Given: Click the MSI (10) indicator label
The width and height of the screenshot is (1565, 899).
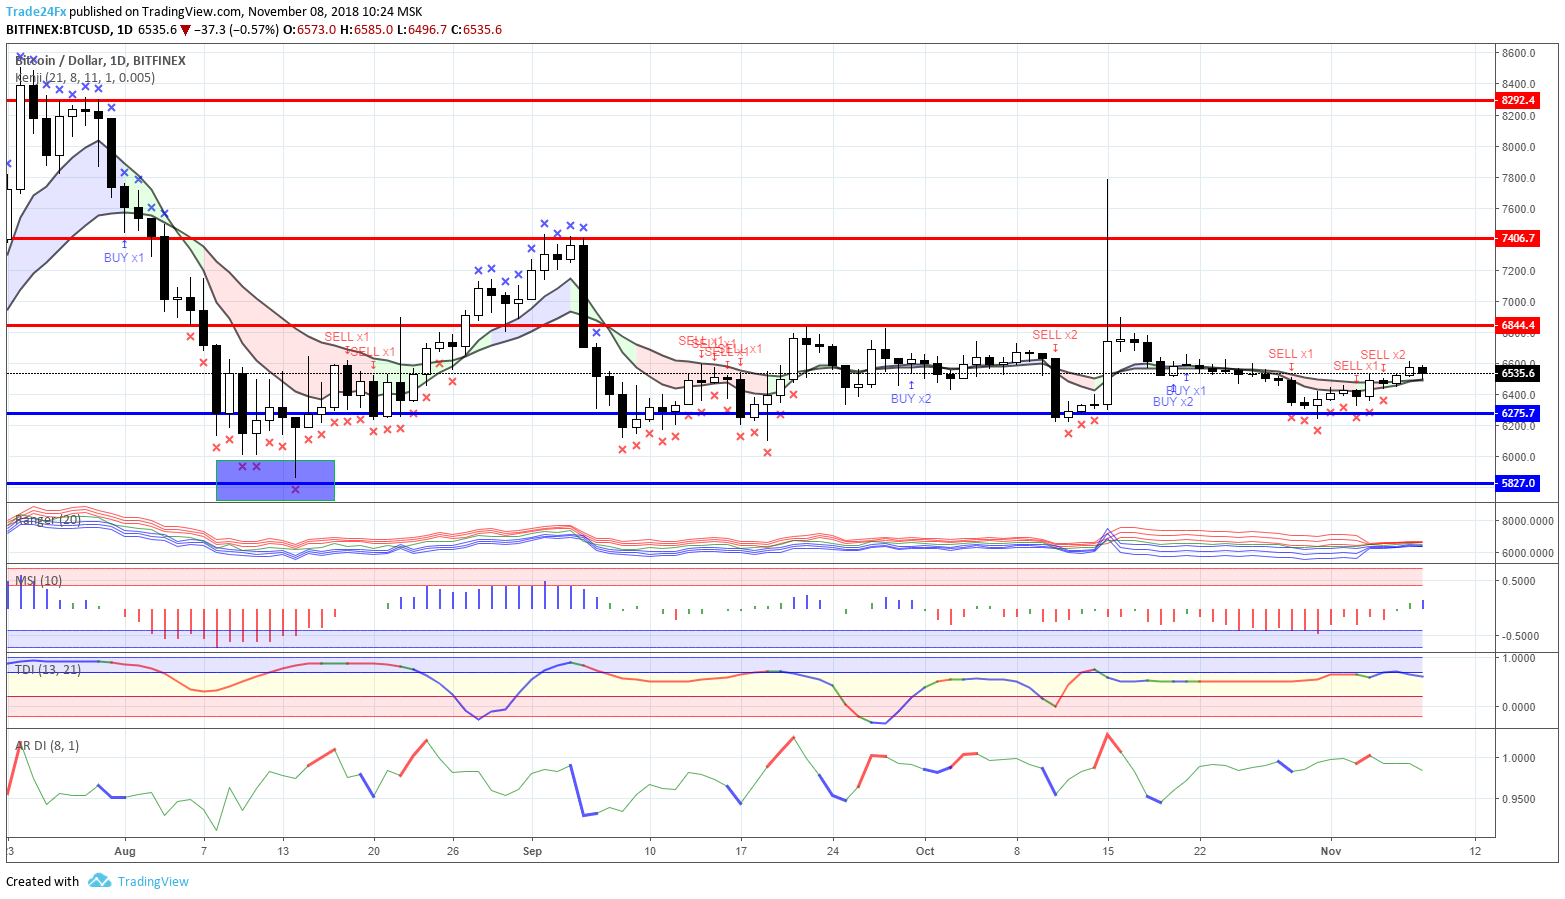Looking at the screenshot, I should pos(39,581).
